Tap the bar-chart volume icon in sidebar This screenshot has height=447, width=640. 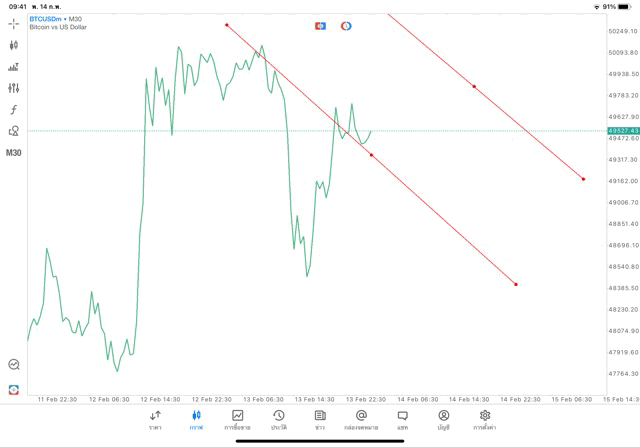[14, 67]
